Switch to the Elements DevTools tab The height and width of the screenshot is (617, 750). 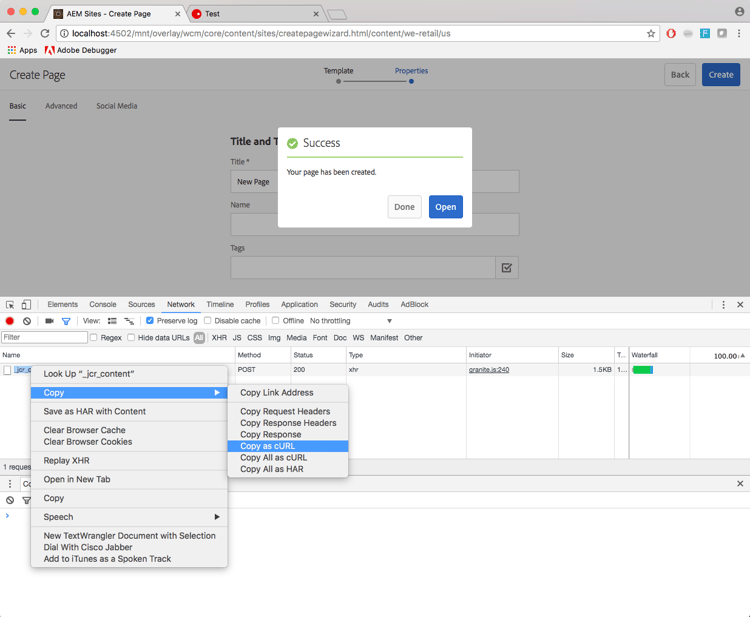[x=63, y=305]
